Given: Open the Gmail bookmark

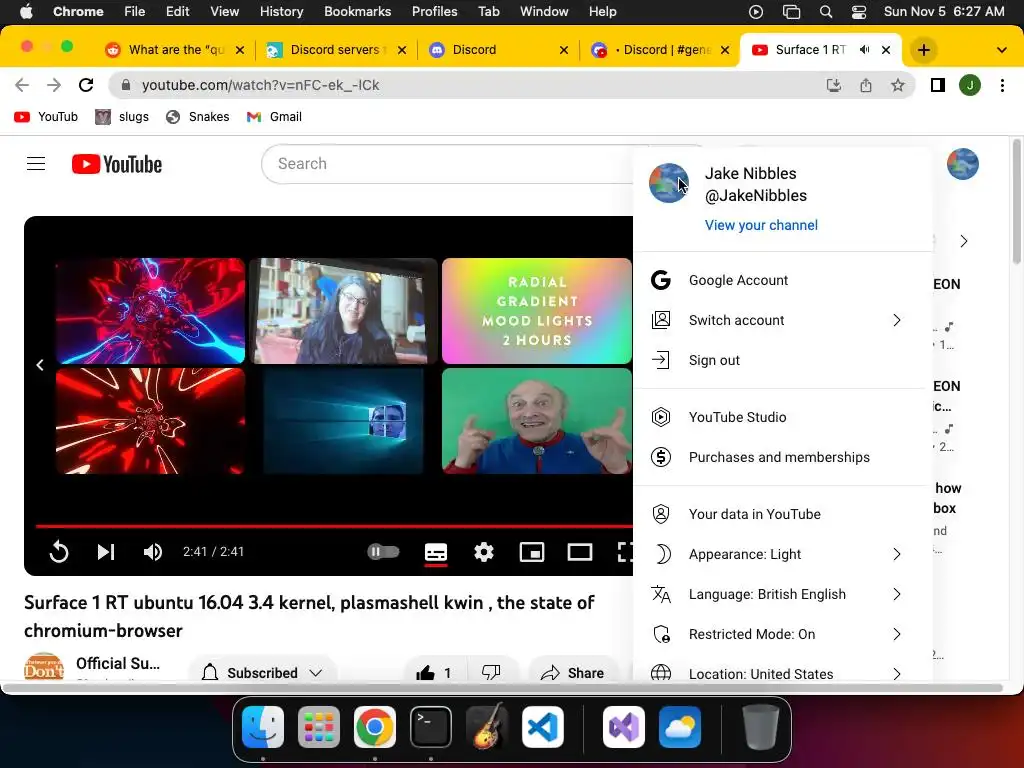Looking at the screenshot, I should (x=274, y=117).
